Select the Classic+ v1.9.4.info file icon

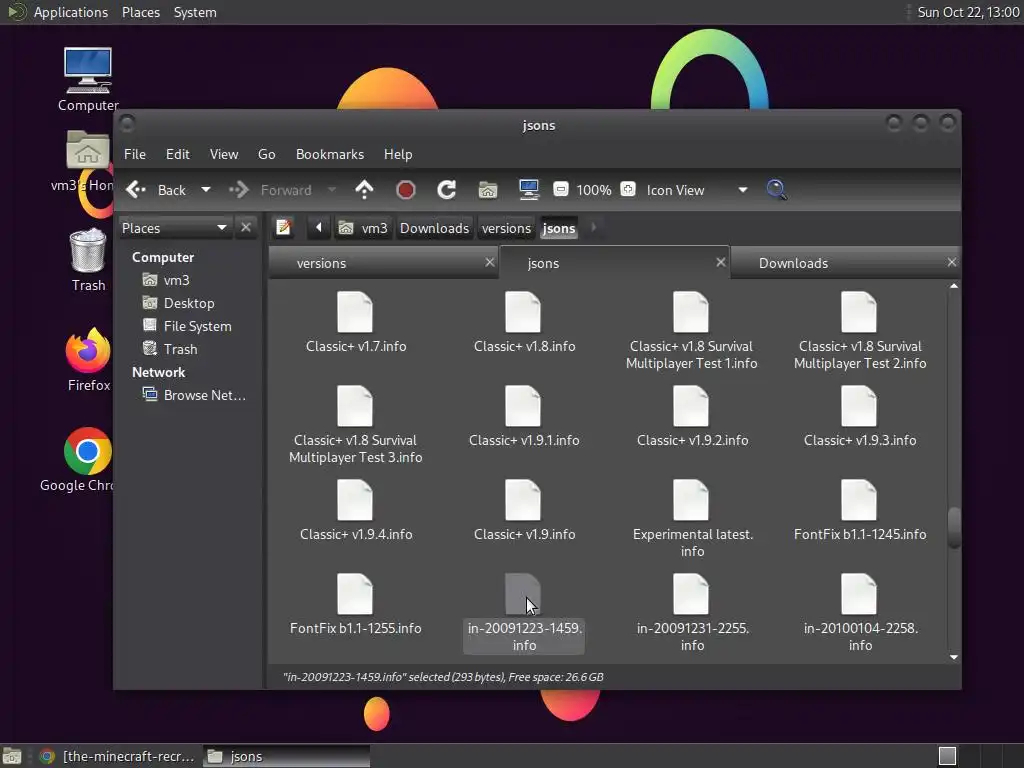355,500
